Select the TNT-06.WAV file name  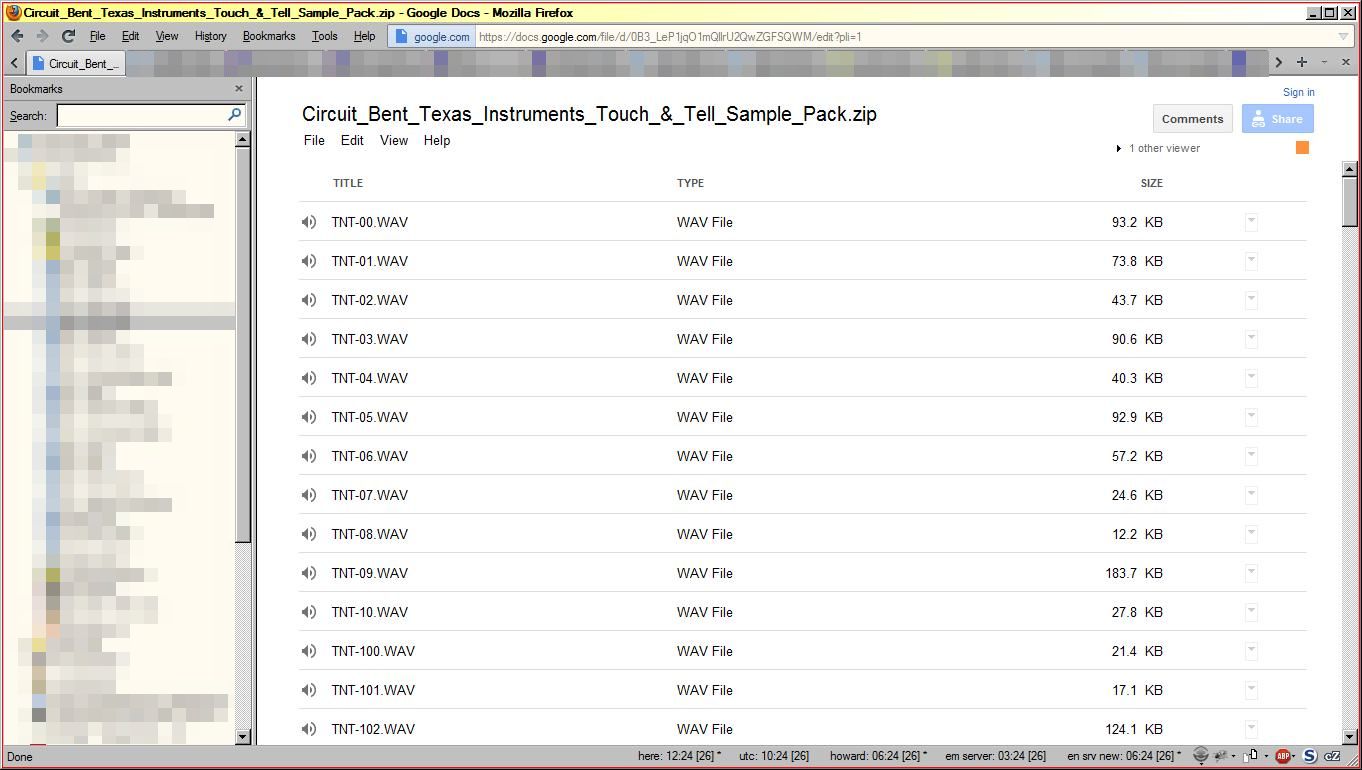coord(370,456)
